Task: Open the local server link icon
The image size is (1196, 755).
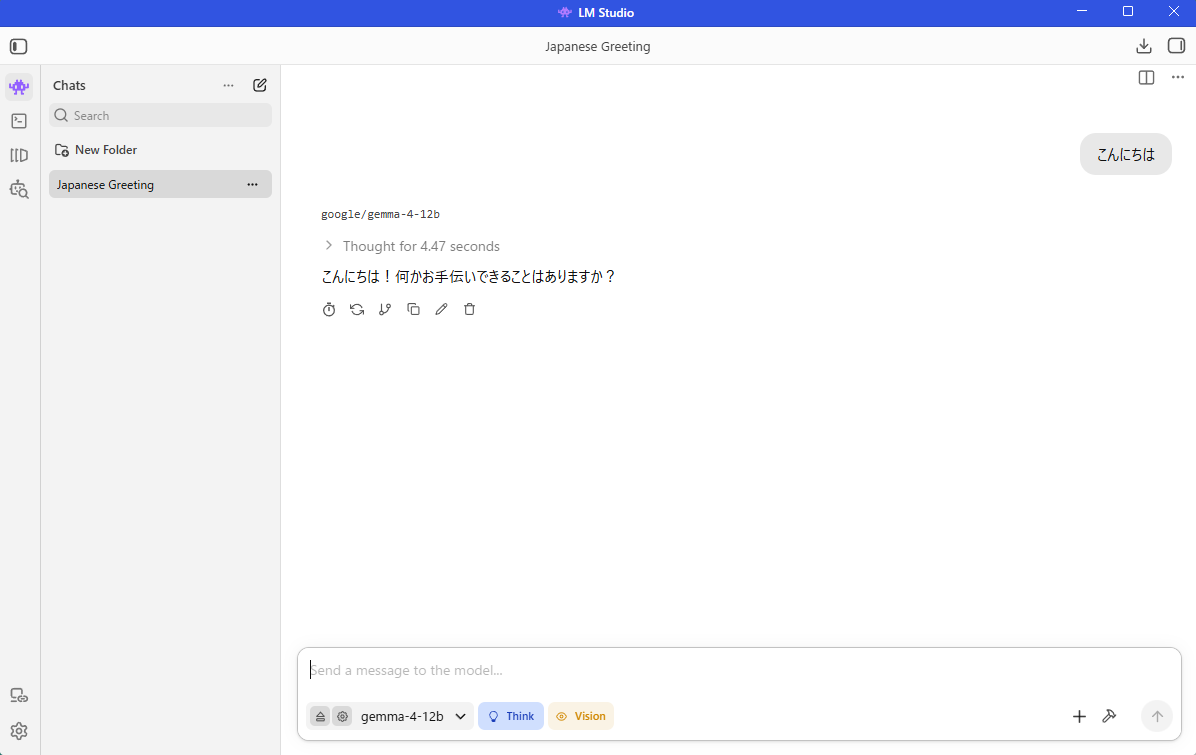Action: coord(19,696)
